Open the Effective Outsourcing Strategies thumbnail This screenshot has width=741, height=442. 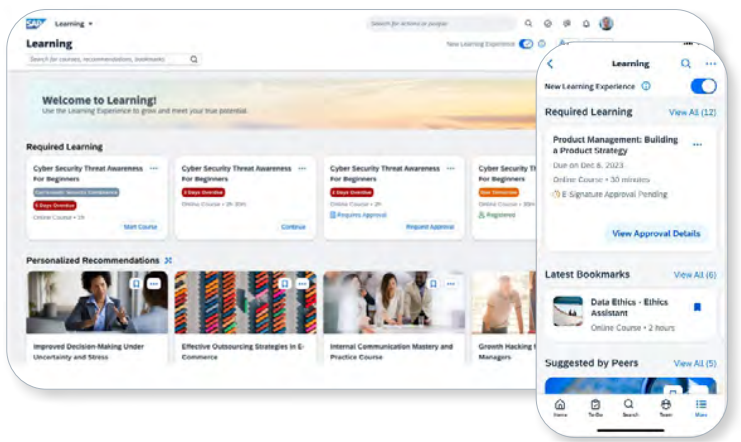pos(245,303)
